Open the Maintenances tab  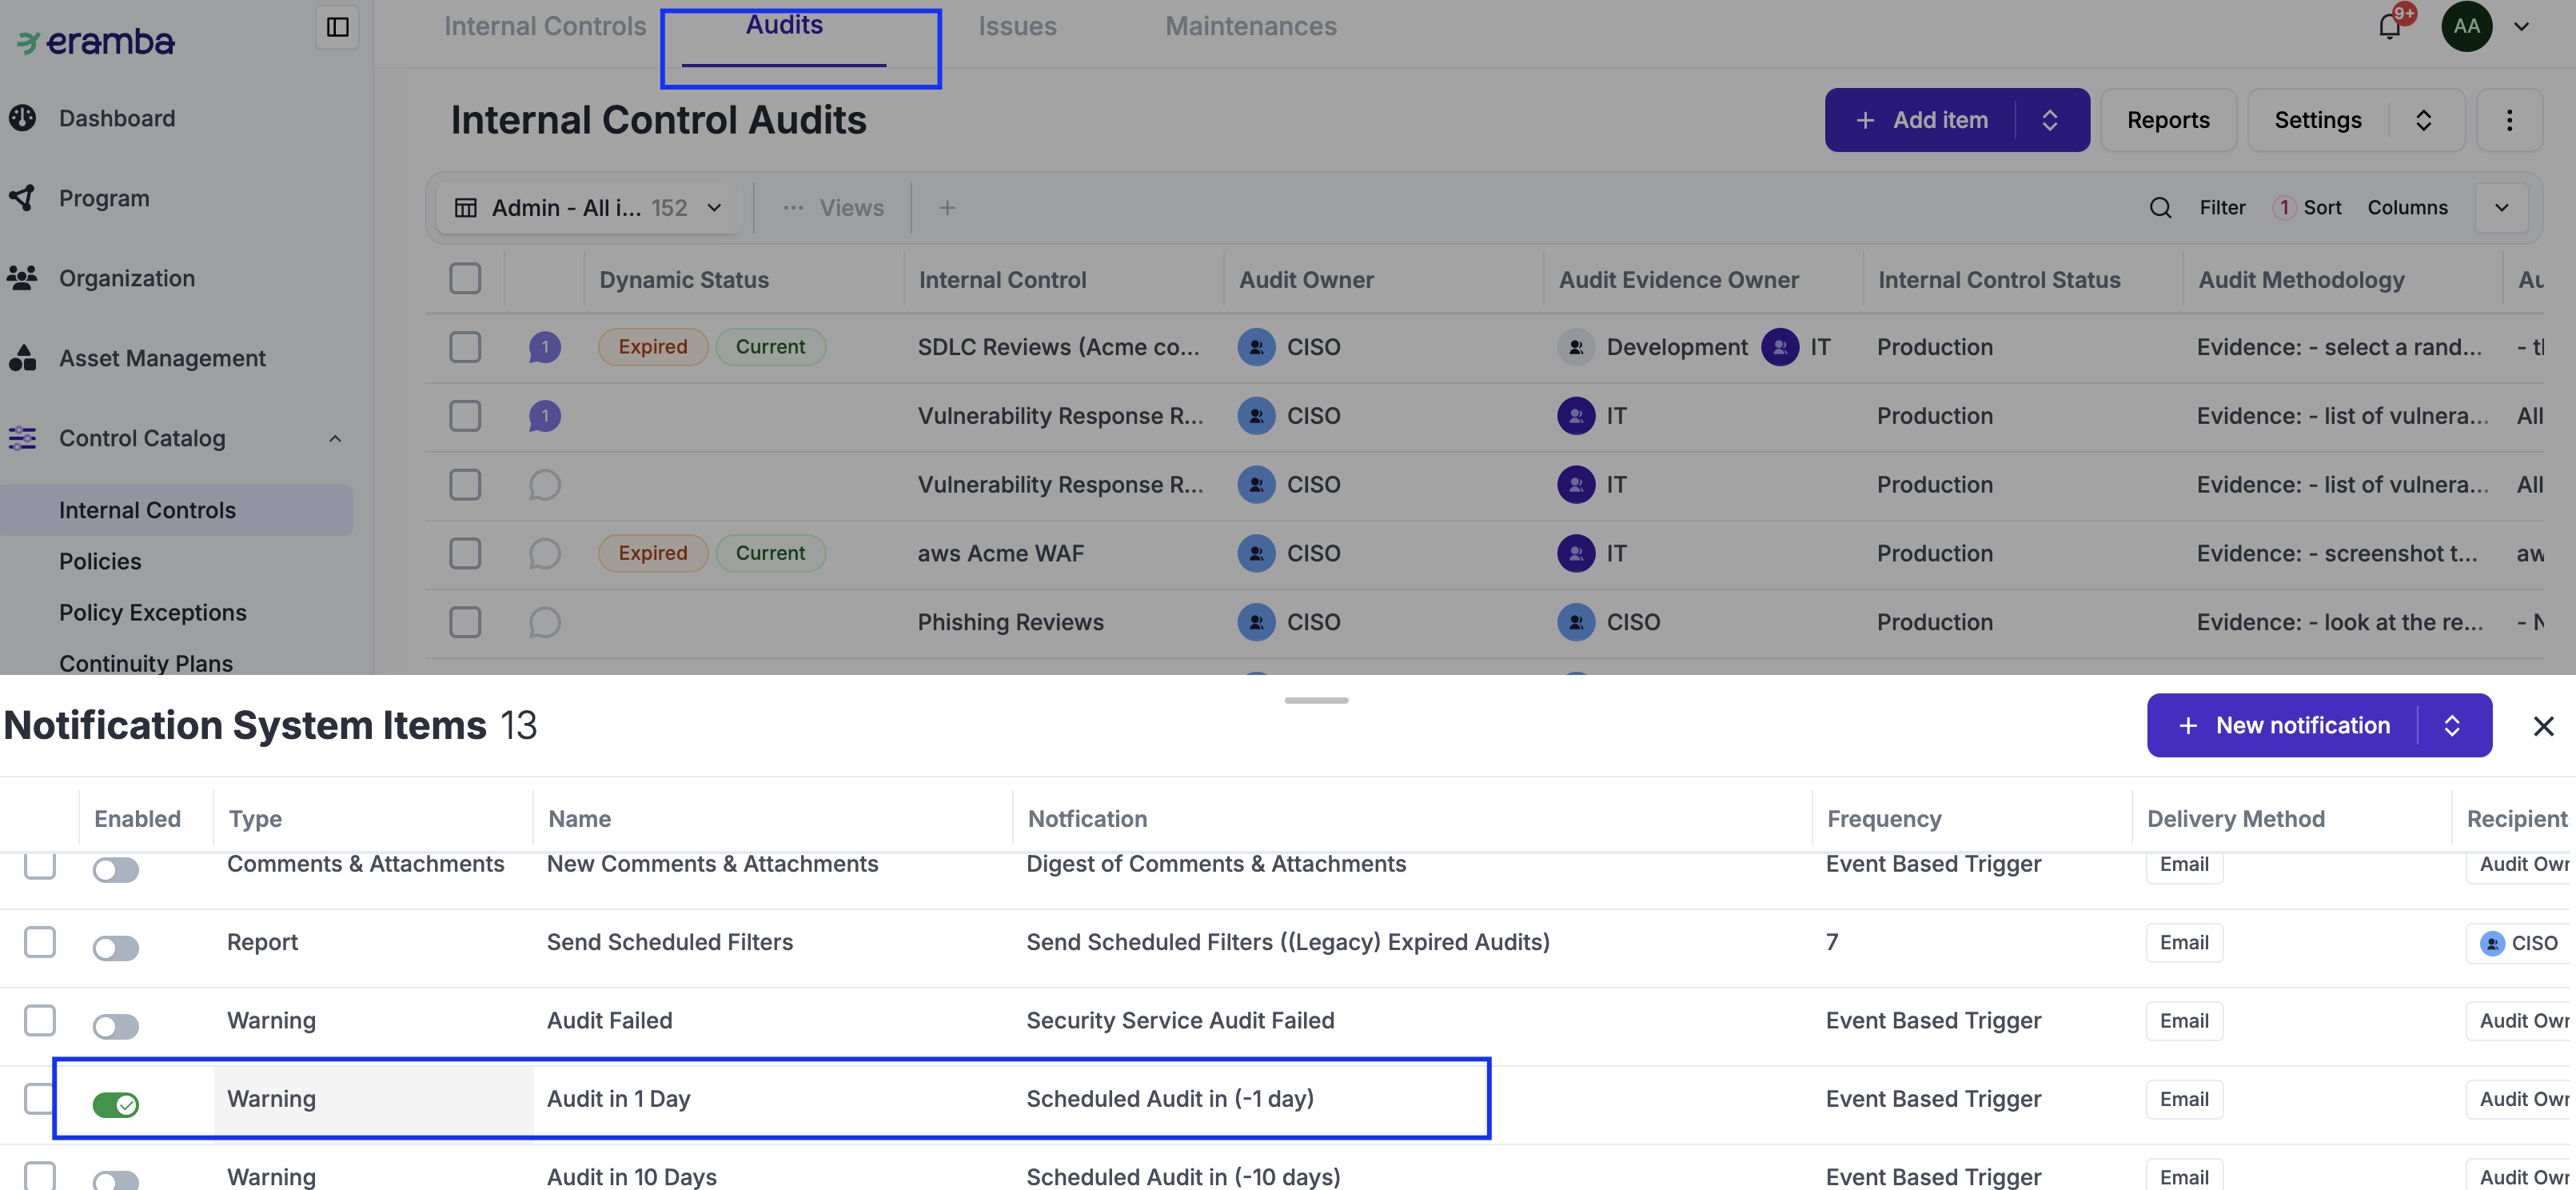[x=1250, y=26]
